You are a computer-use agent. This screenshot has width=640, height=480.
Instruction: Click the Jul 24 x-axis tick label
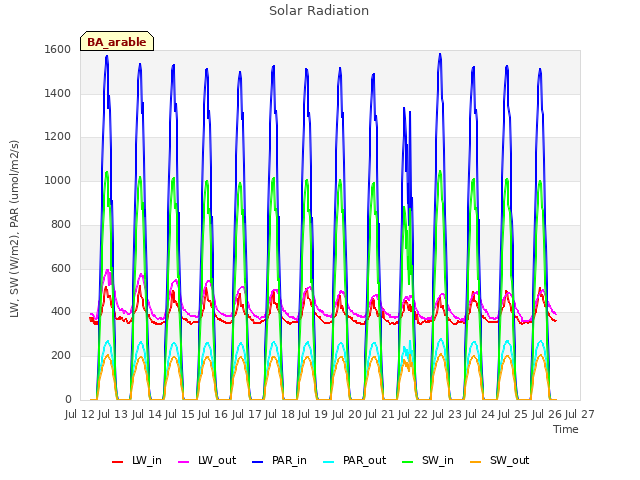(480, 414)
